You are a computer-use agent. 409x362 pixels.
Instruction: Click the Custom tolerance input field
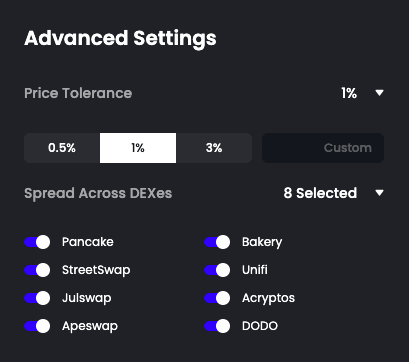(x=323, y=148)
